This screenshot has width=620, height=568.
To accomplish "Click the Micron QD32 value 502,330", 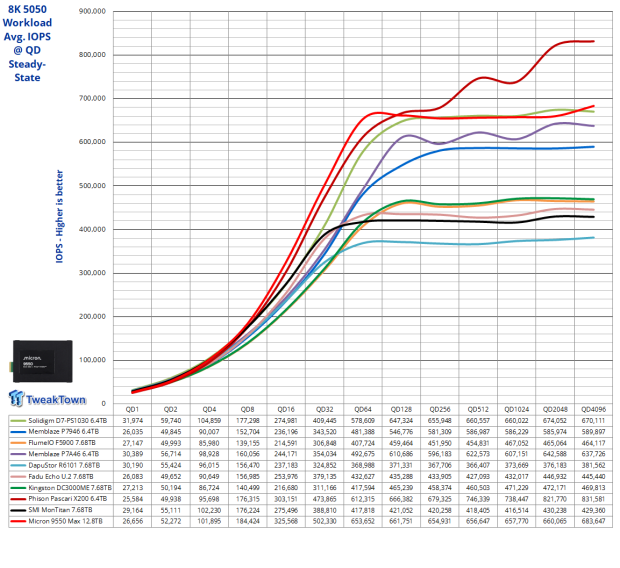I will click(324, 521).
